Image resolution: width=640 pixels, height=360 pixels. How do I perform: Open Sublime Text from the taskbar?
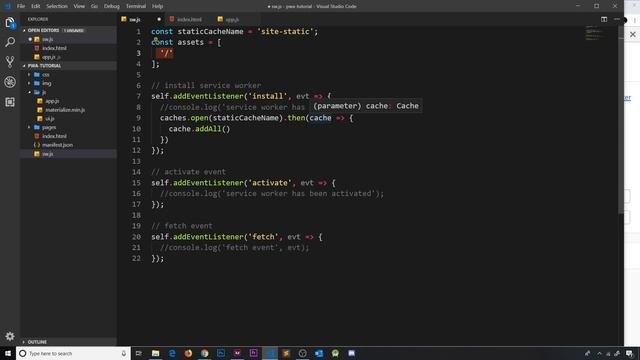[x=286, y=353]
